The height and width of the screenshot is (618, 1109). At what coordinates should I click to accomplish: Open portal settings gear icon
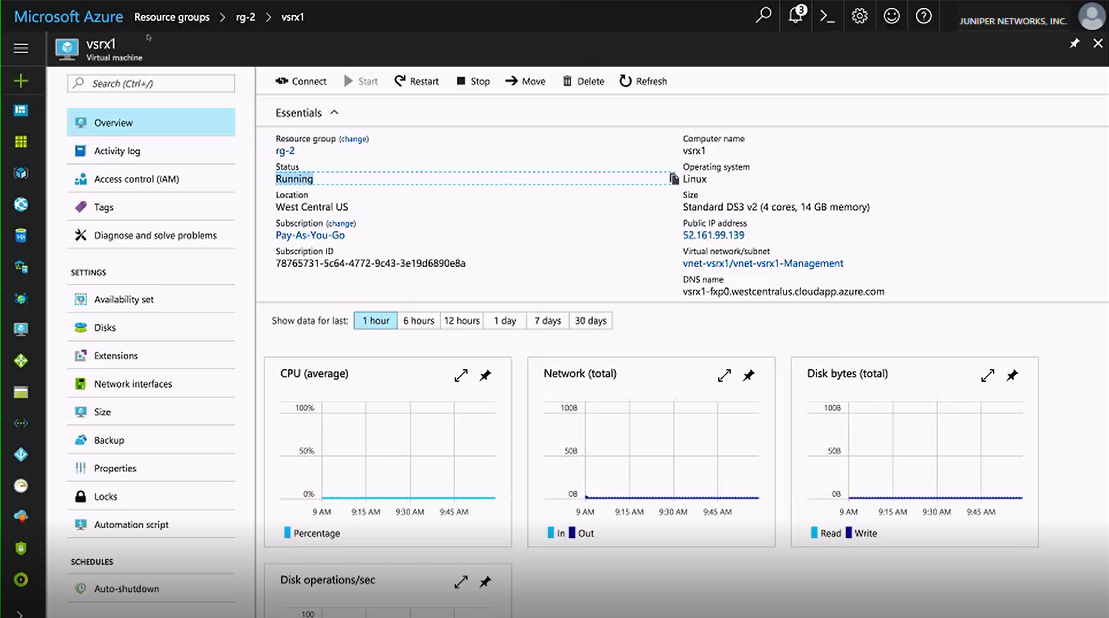(x=859, y=16)
